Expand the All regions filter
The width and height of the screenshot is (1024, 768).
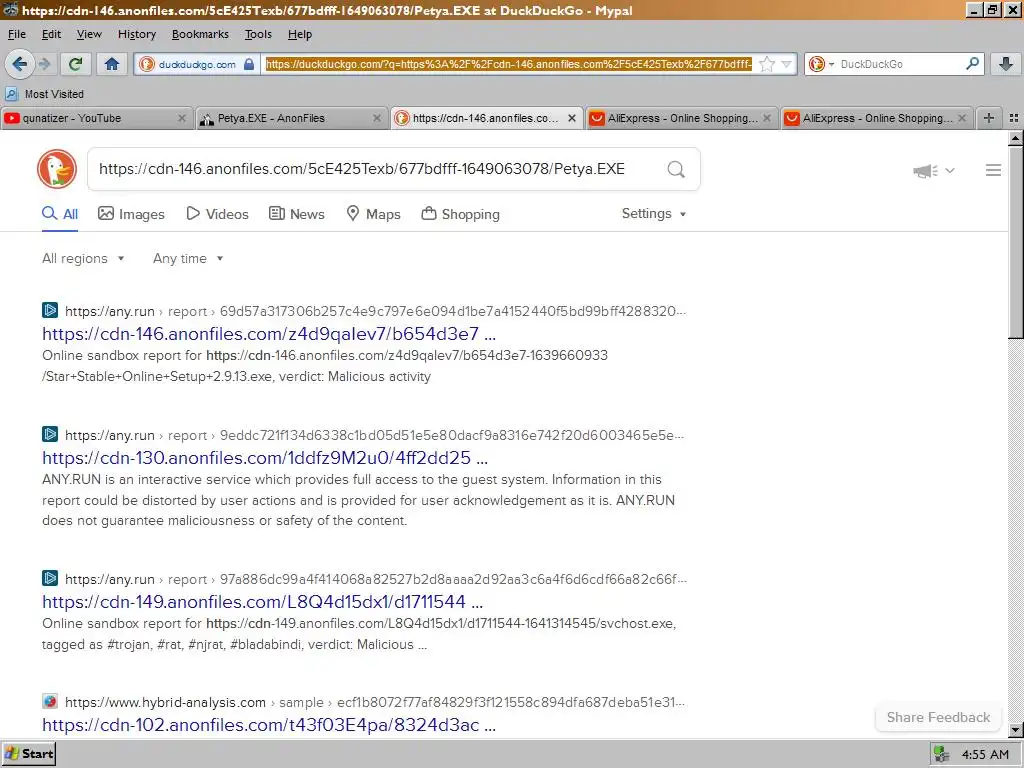click(x=83, y=259)
